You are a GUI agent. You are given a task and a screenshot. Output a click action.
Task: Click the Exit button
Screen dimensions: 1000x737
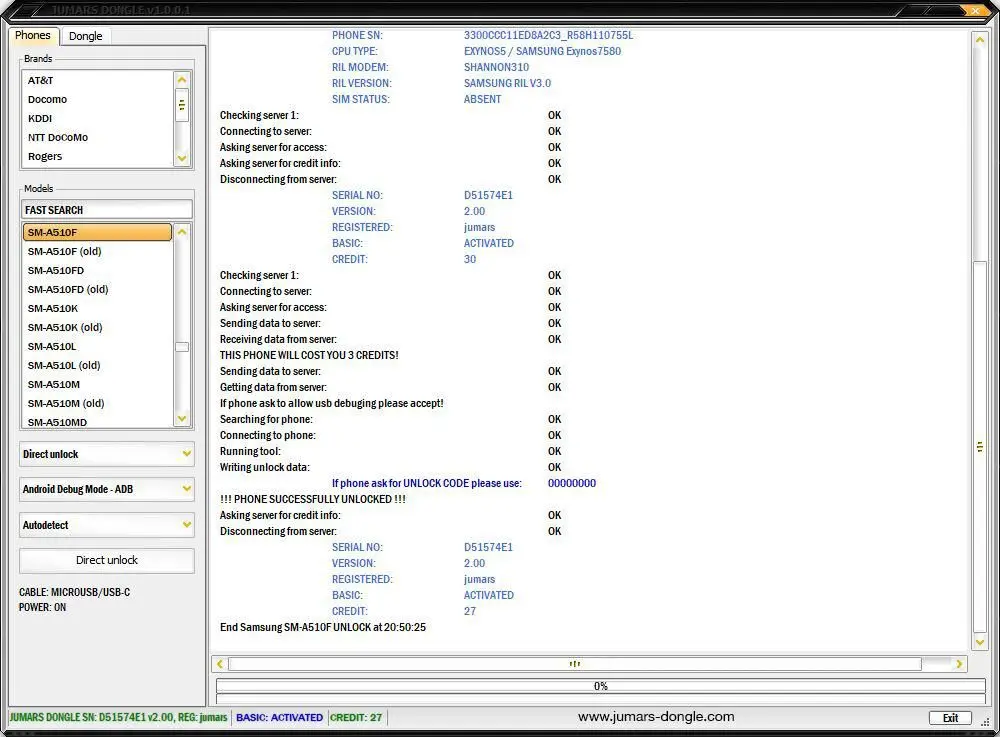point(949,718)
